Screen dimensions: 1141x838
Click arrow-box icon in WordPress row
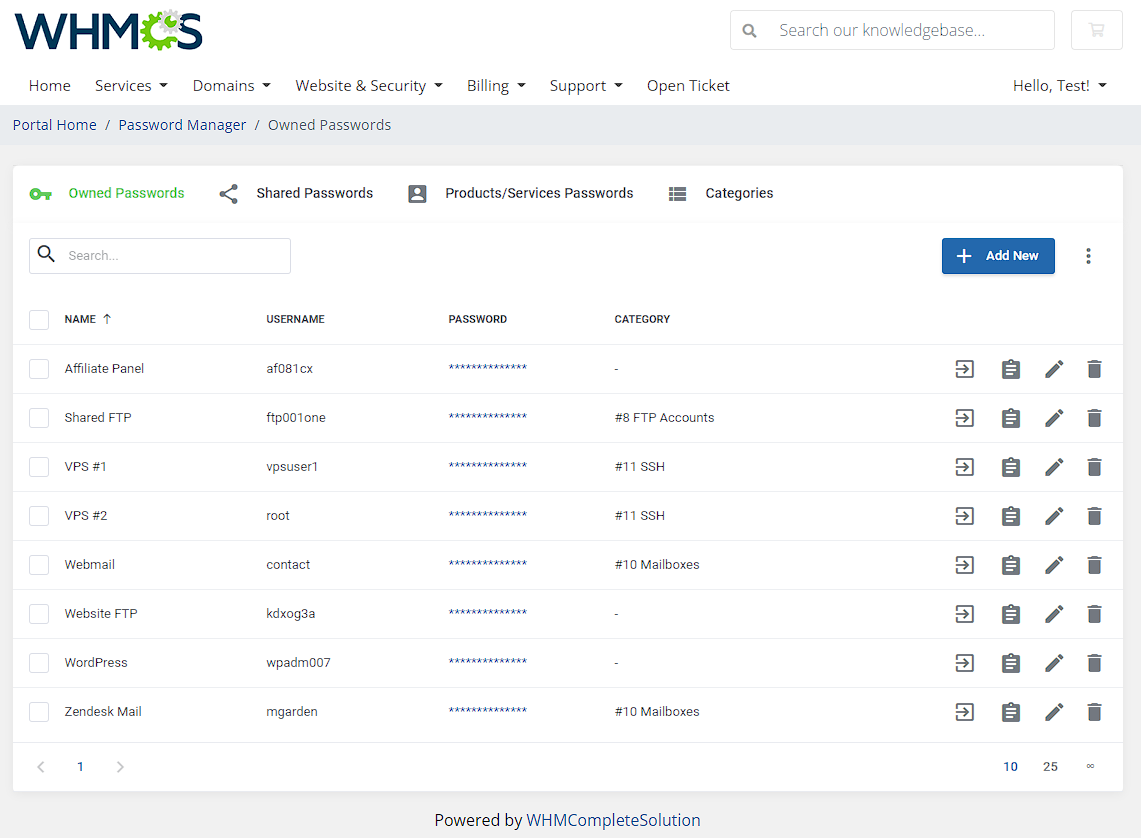point(964,663)
